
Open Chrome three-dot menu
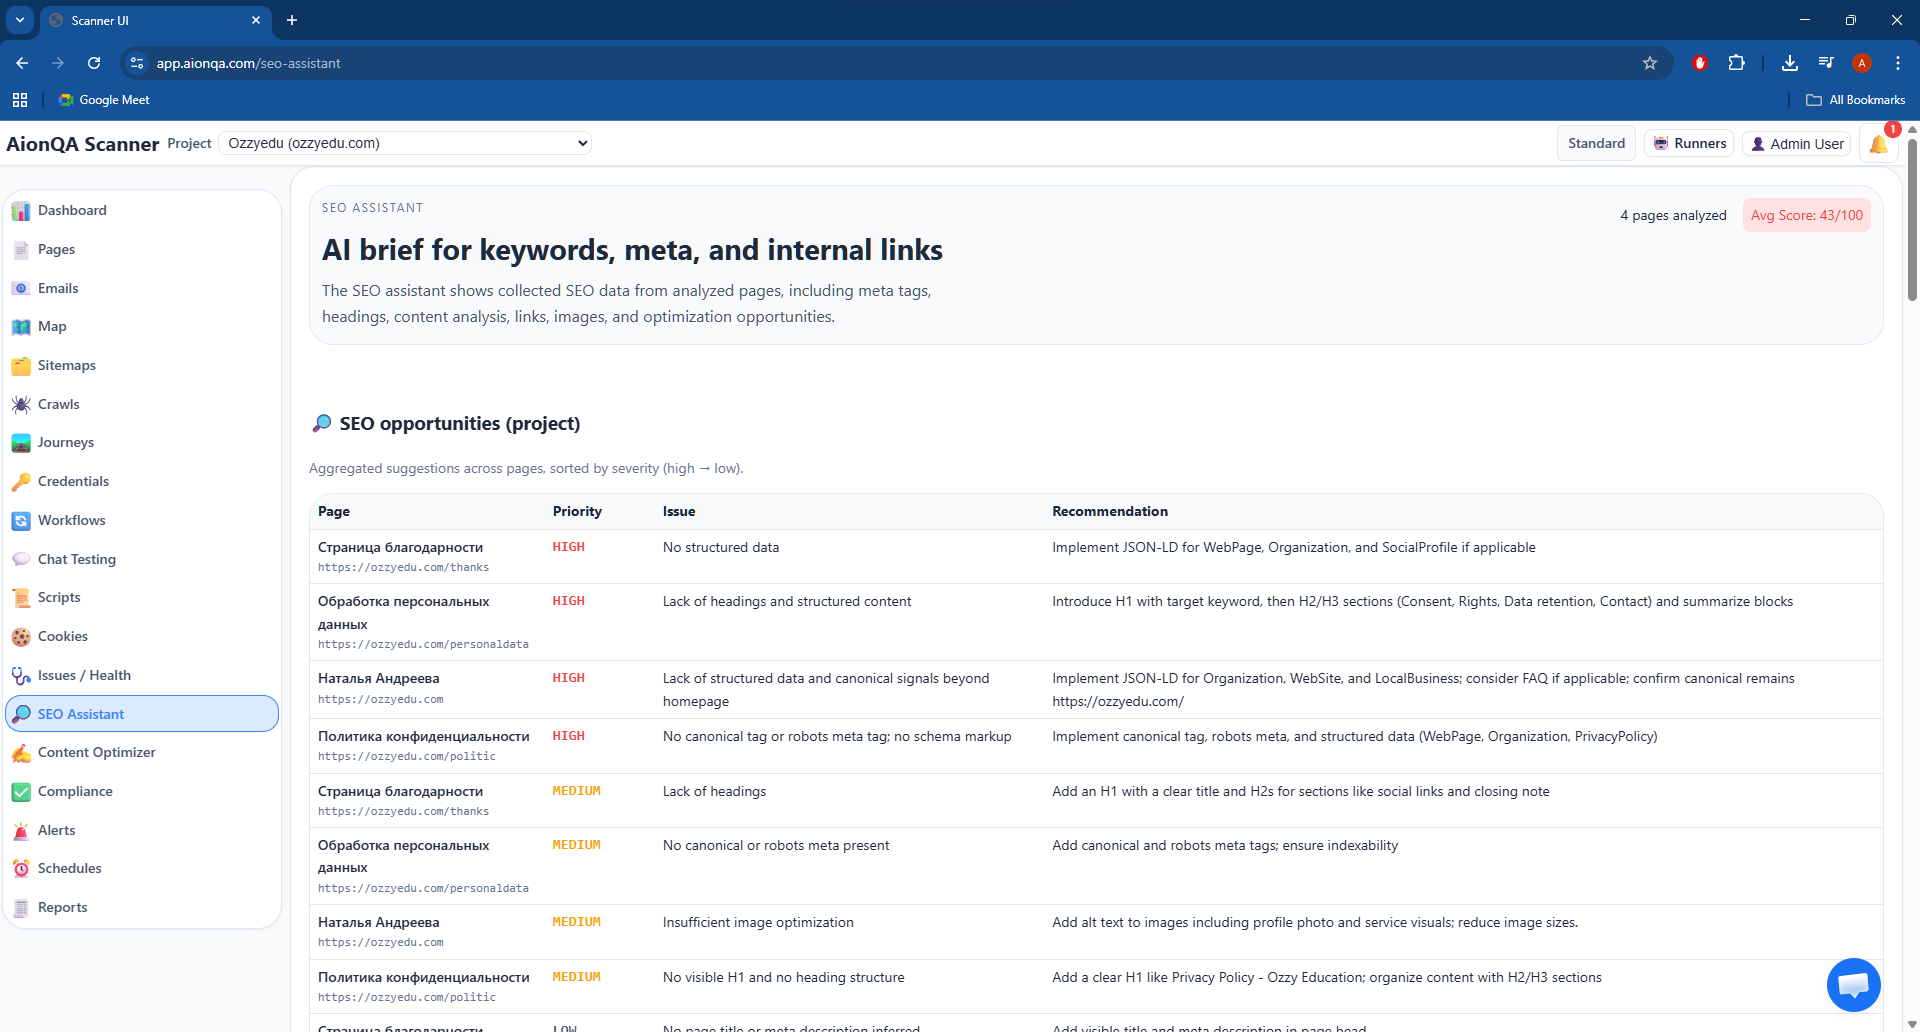(x=1898, y=63)
